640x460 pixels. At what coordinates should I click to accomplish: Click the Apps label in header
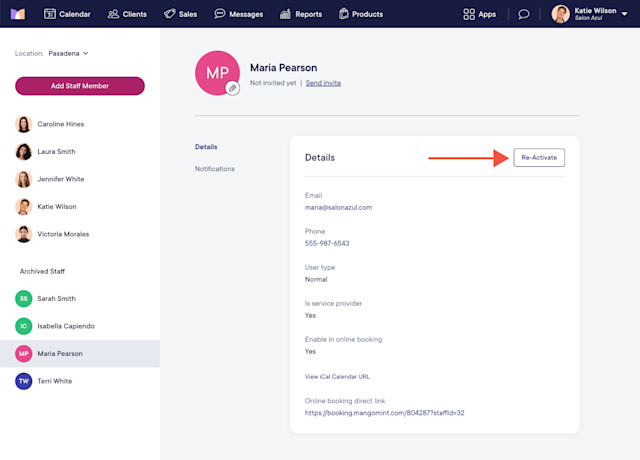click(487, 14)
